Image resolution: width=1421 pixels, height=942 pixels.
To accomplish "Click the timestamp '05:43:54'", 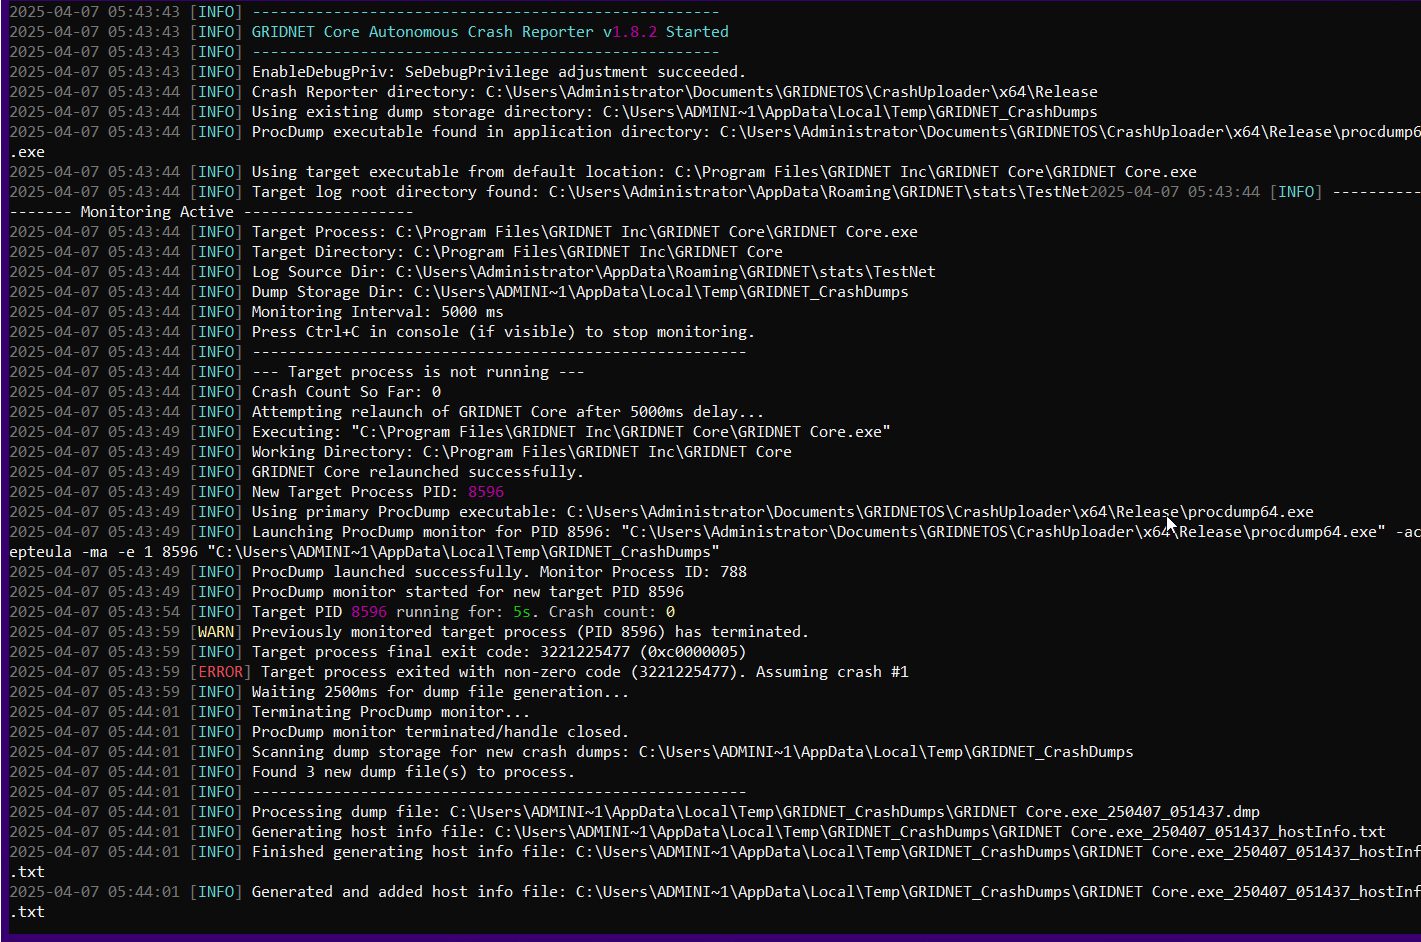I will [144, 612].
